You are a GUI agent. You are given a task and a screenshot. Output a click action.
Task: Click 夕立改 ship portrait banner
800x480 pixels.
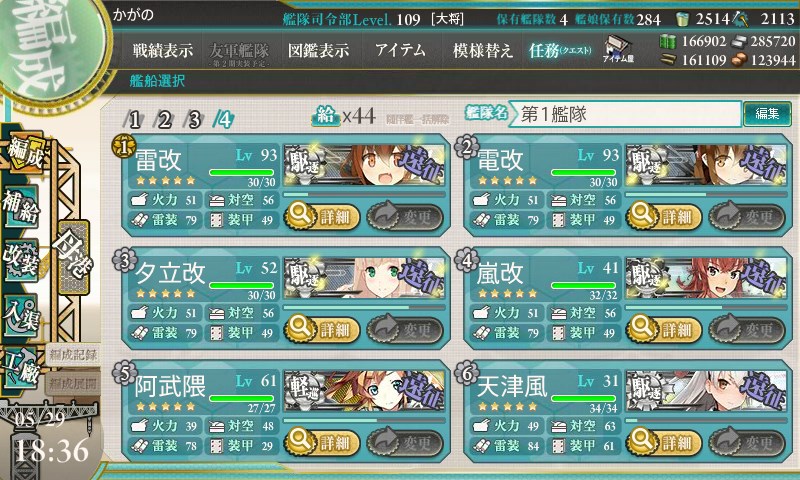(x=364, y=278)
